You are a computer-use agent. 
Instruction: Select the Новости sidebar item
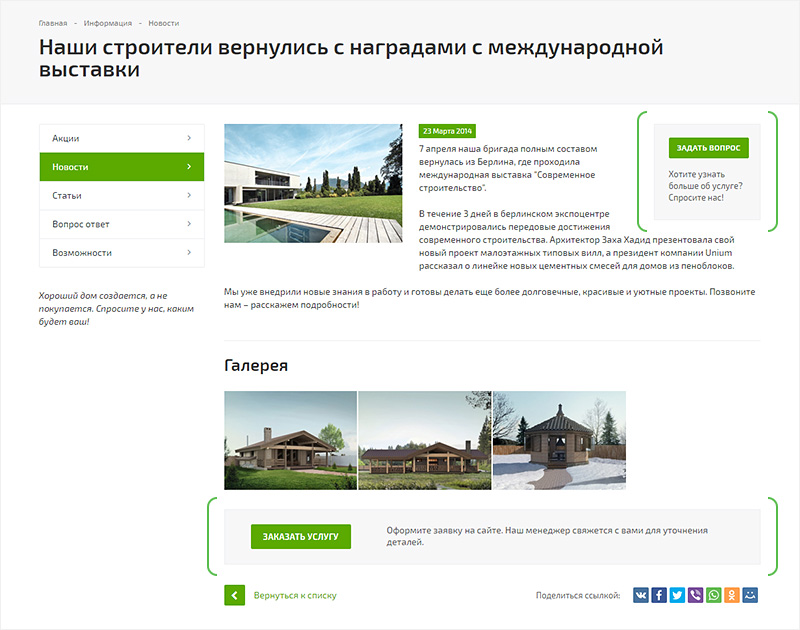70,167
